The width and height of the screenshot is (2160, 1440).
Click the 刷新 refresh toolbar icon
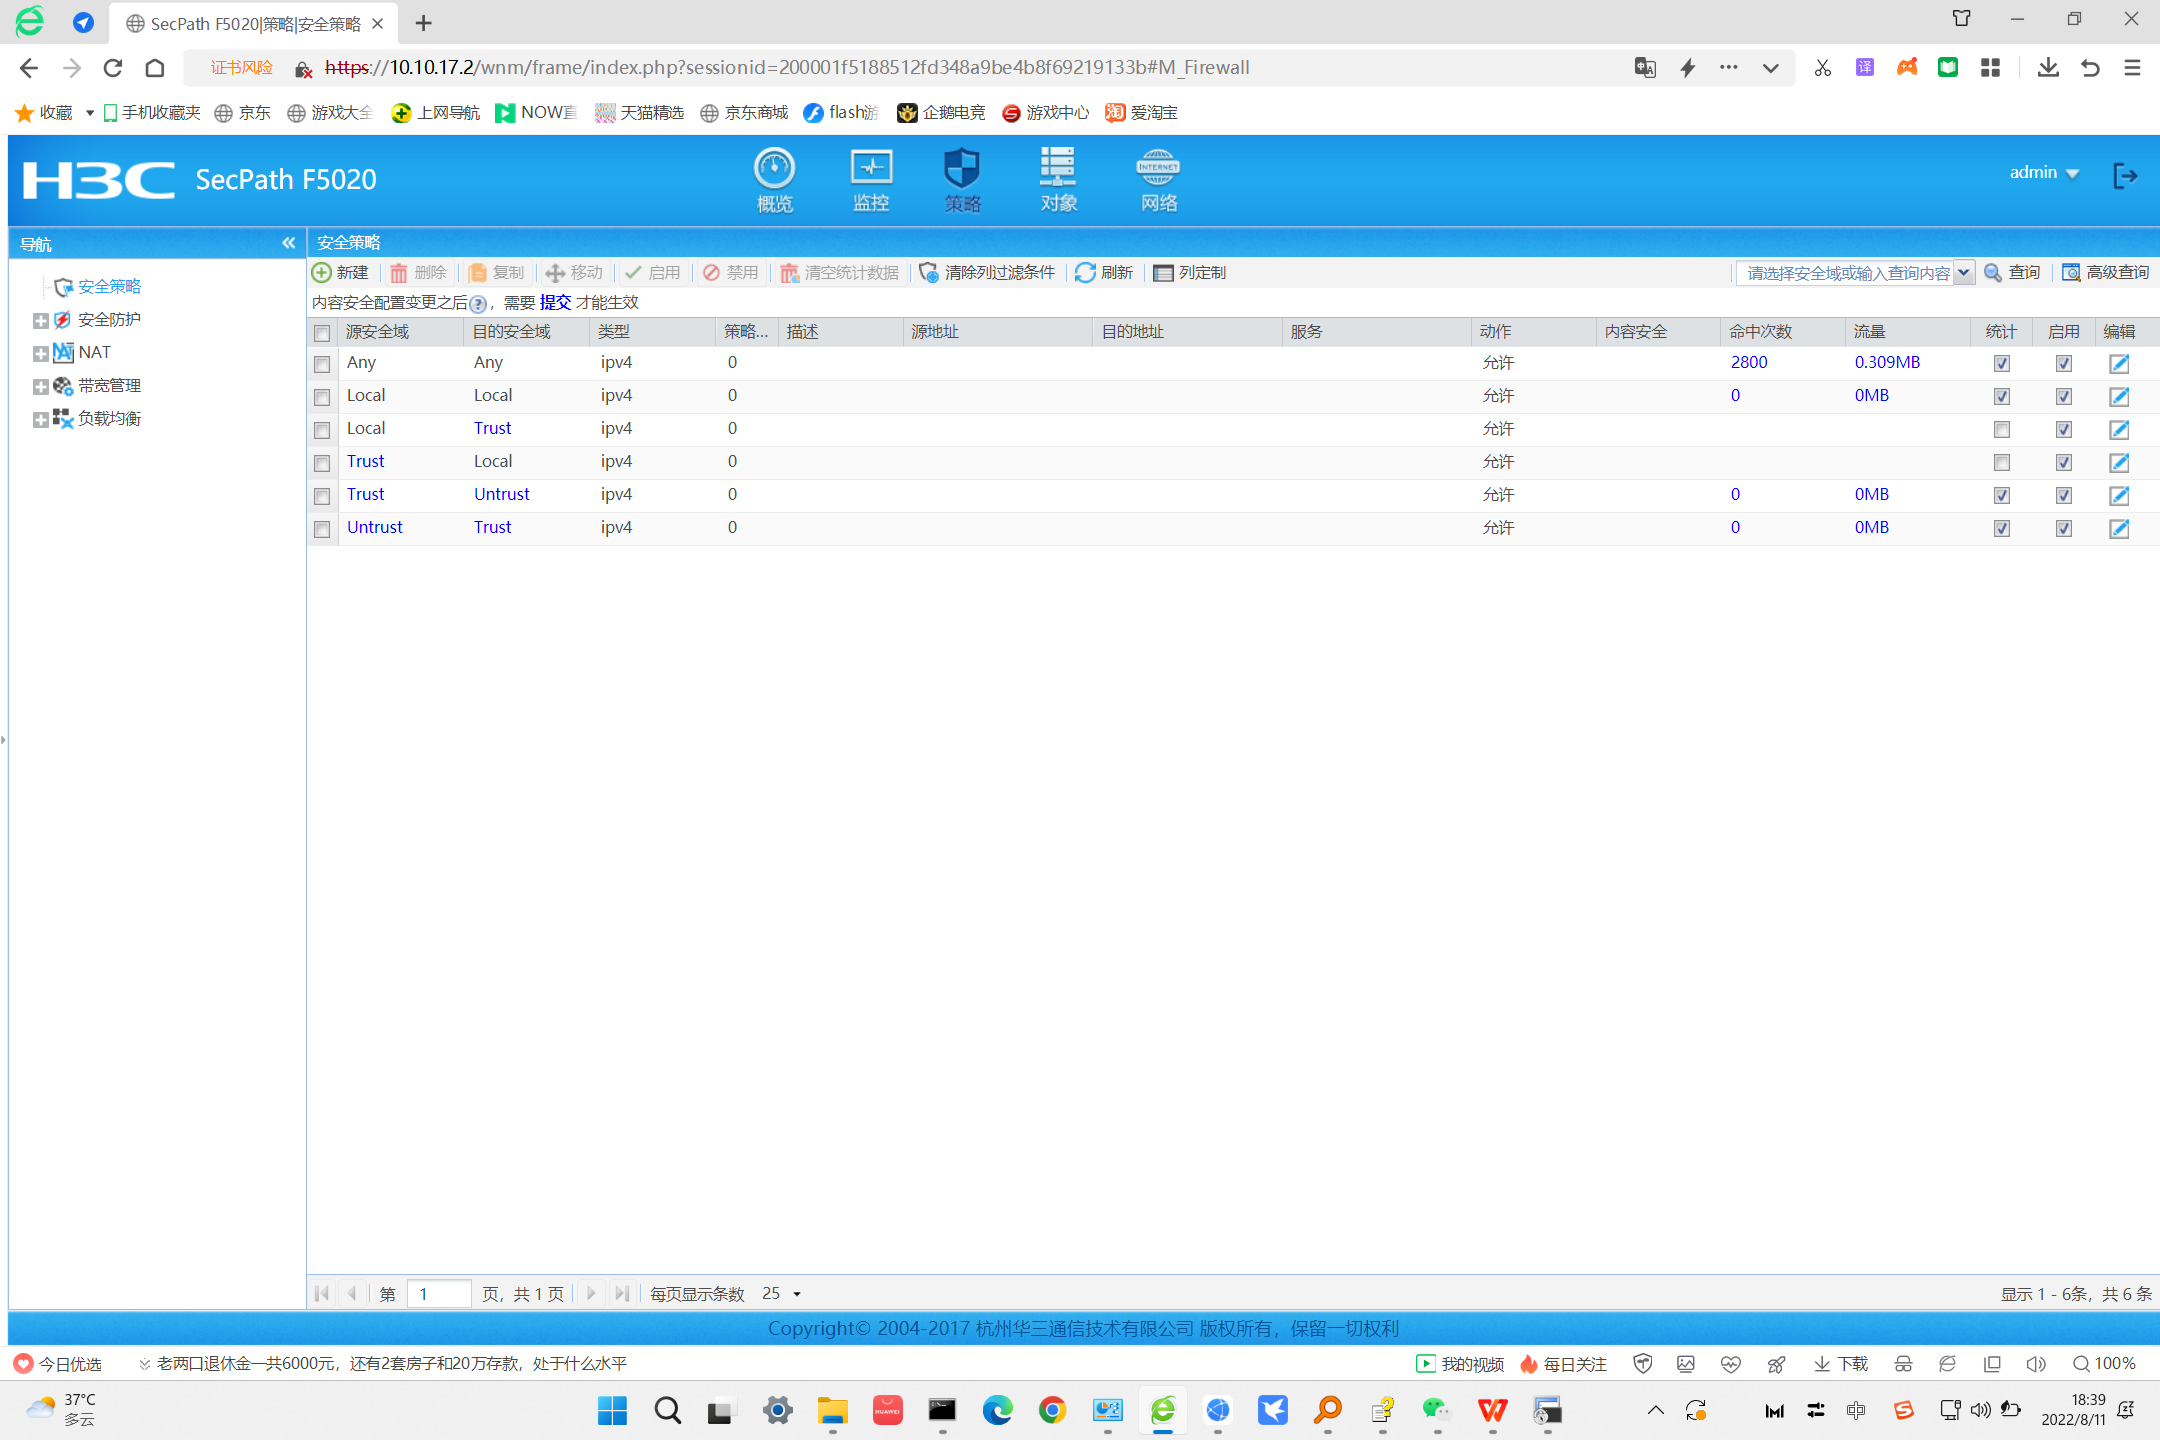point(1104,273)
